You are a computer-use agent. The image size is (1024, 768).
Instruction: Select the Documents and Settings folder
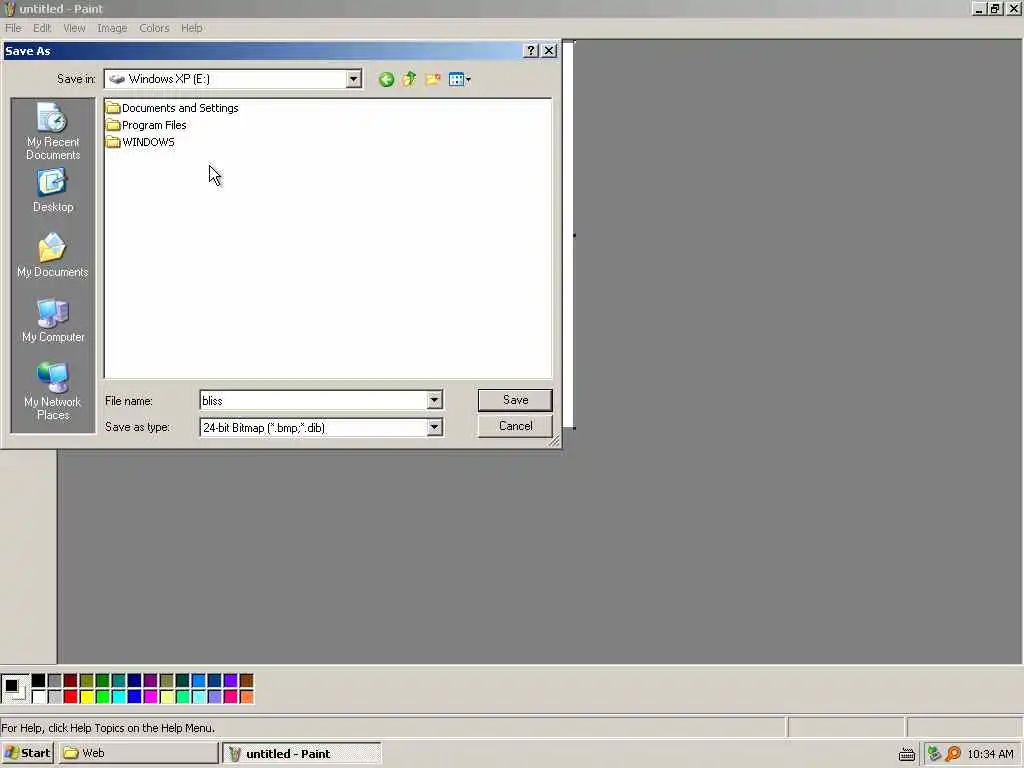pos(172,108)
